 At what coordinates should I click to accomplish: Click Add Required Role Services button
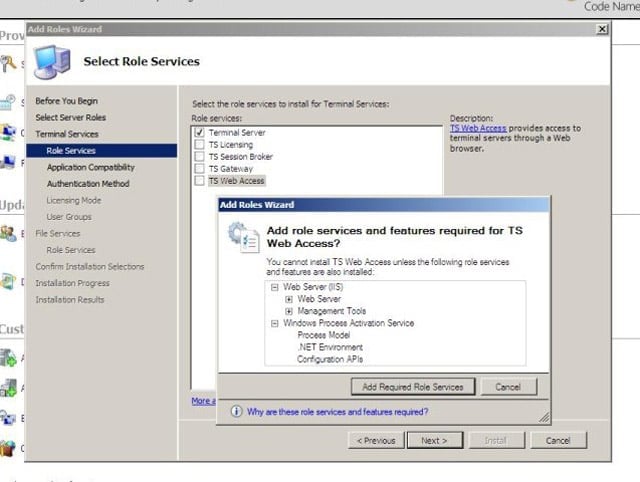(x=413, y=386)
